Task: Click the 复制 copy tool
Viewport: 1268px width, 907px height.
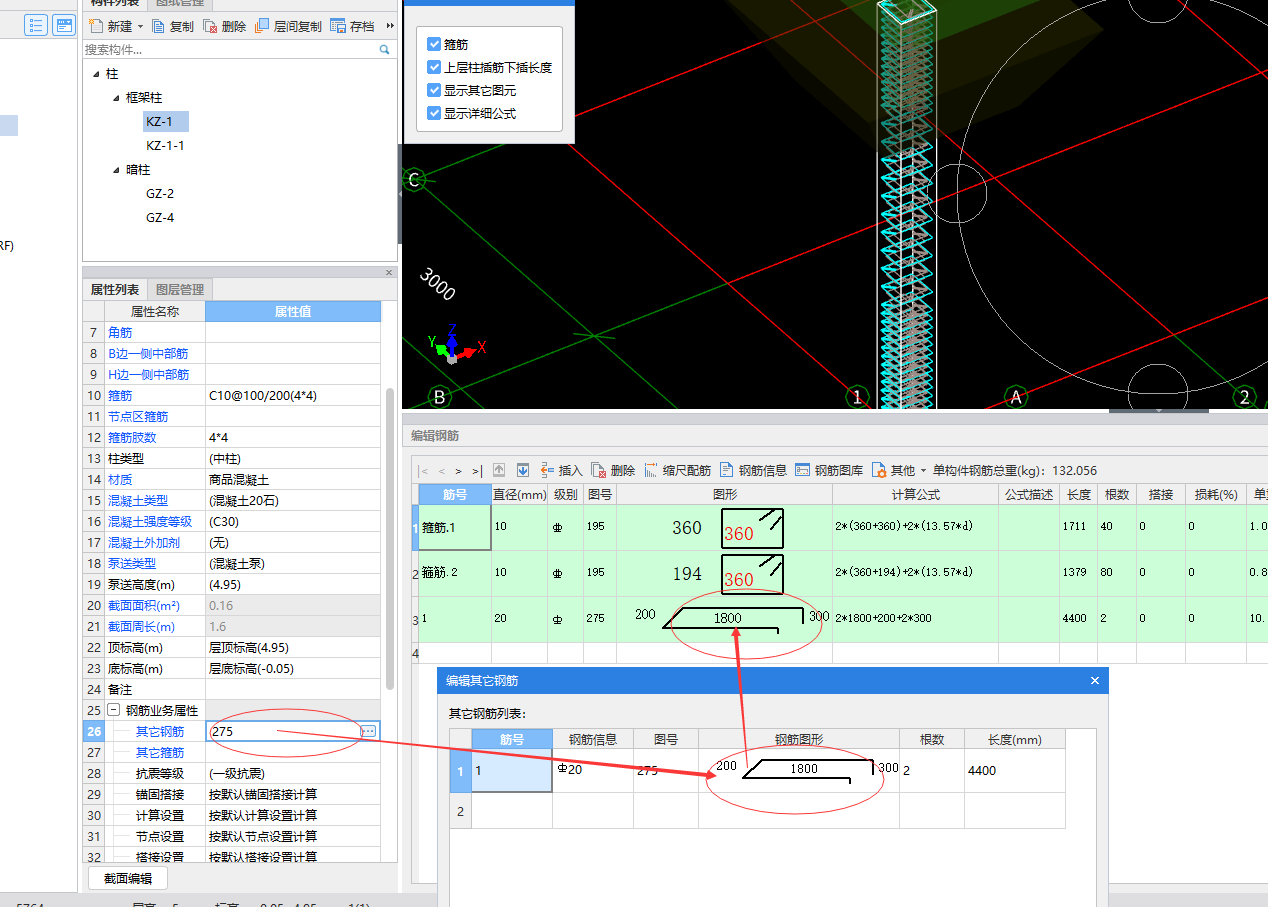Action: click(172, 26)
